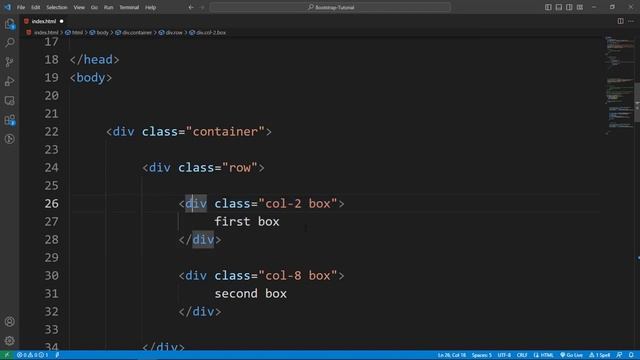
Task: Open the errors and warnings problems indicator
Action: click(32, 355)
